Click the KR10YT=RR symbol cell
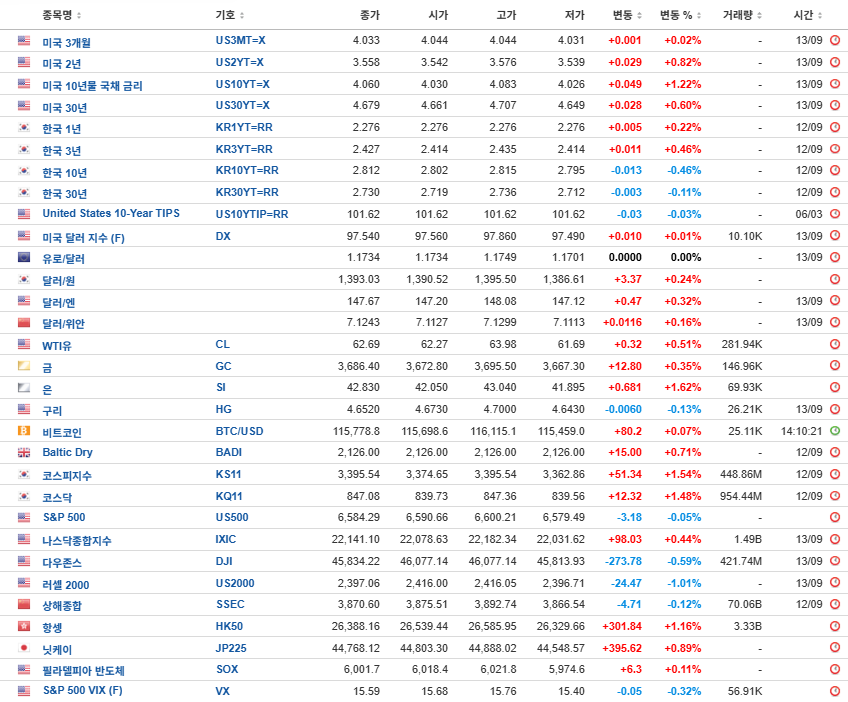Image resolution: width=848 pixels, height=702 pixels. tap(247, 170)
